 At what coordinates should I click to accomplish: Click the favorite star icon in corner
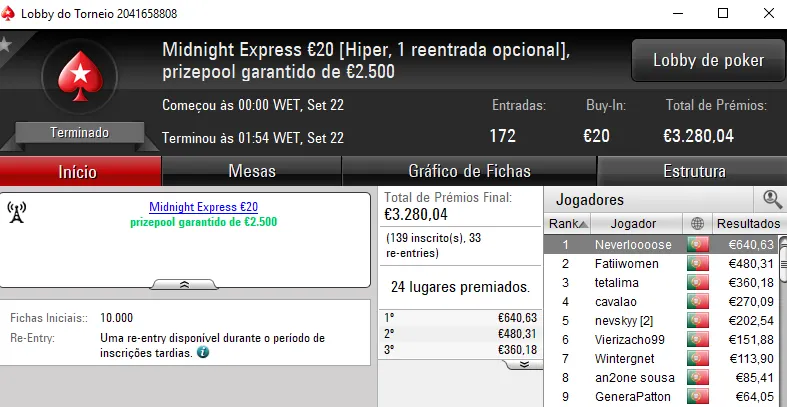(x=6, y=44)
